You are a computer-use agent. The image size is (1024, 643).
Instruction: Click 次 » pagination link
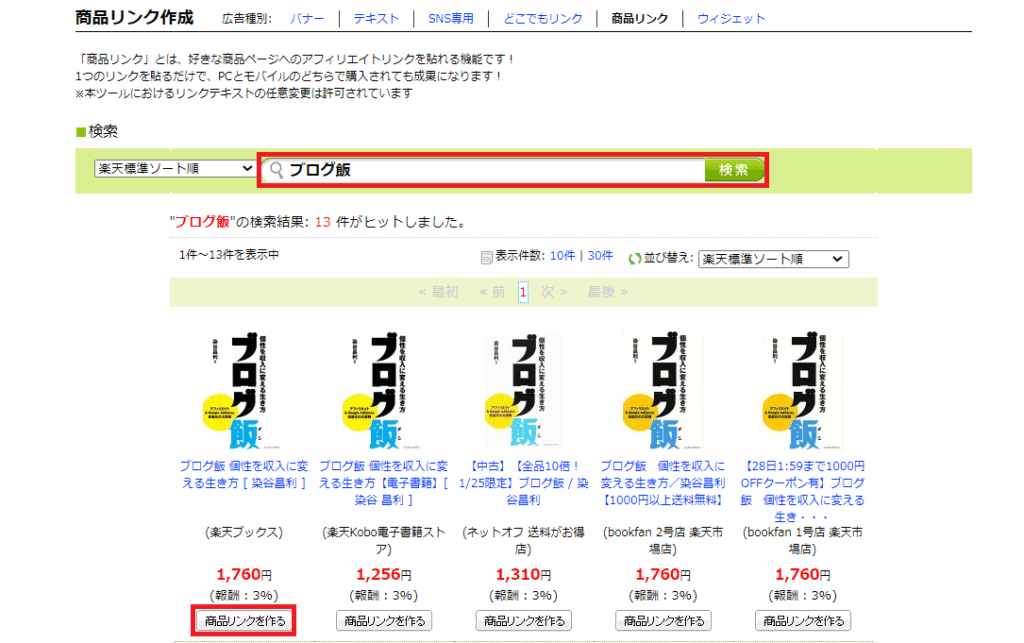coord(554,292)
